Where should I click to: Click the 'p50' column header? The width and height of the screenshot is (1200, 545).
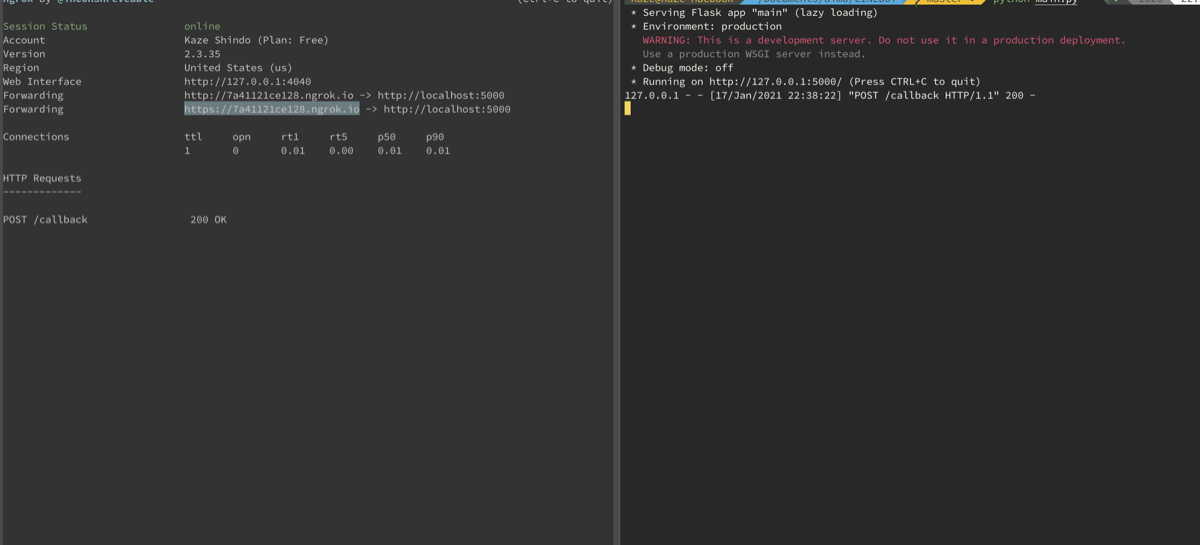click(386, 137)
